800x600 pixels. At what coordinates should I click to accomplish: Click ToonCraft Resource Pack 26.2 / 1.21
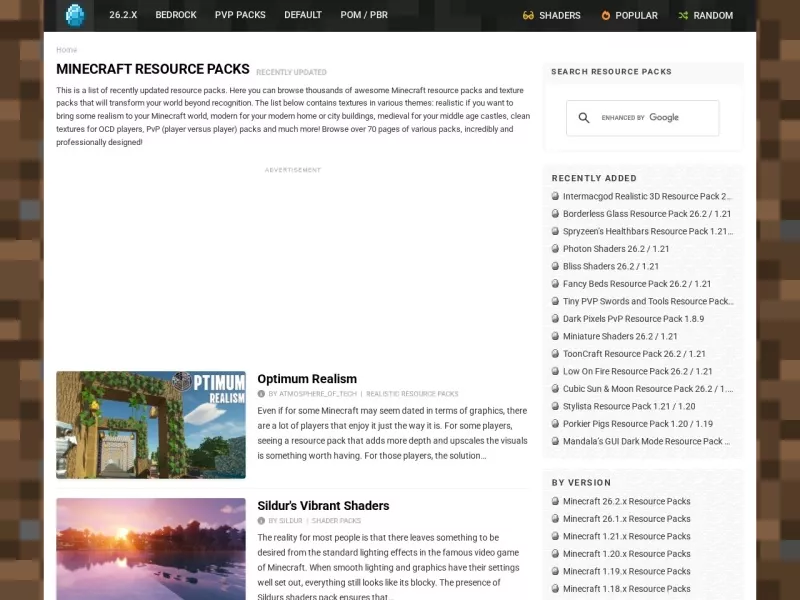634,354
